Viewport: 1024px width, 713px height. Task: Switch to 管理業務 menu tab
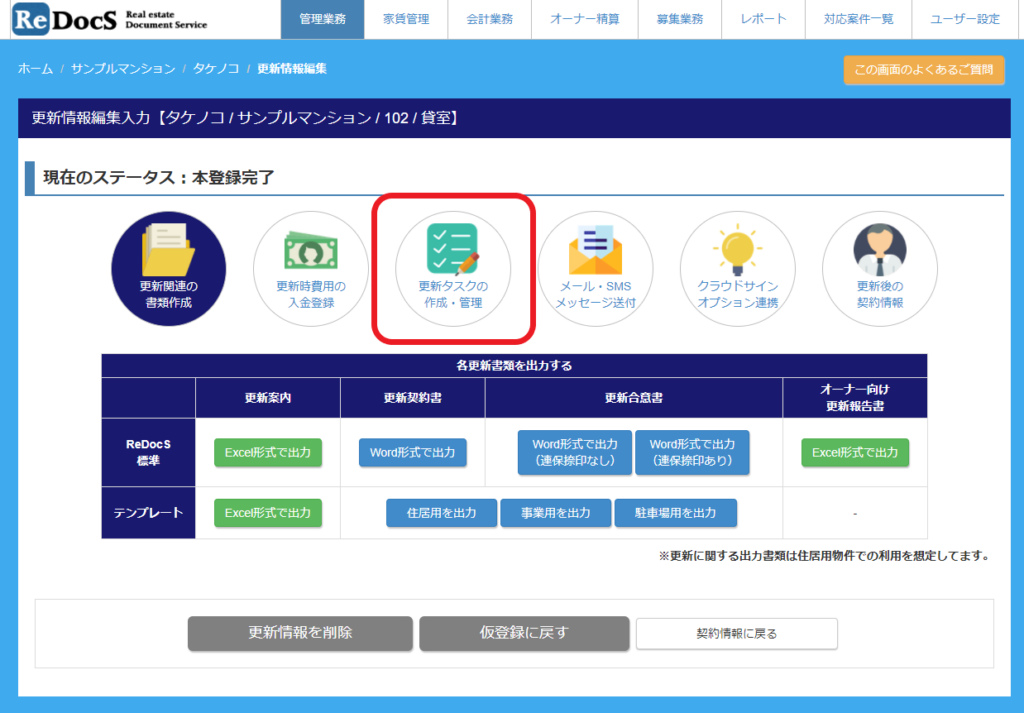[x=323, y=20]
